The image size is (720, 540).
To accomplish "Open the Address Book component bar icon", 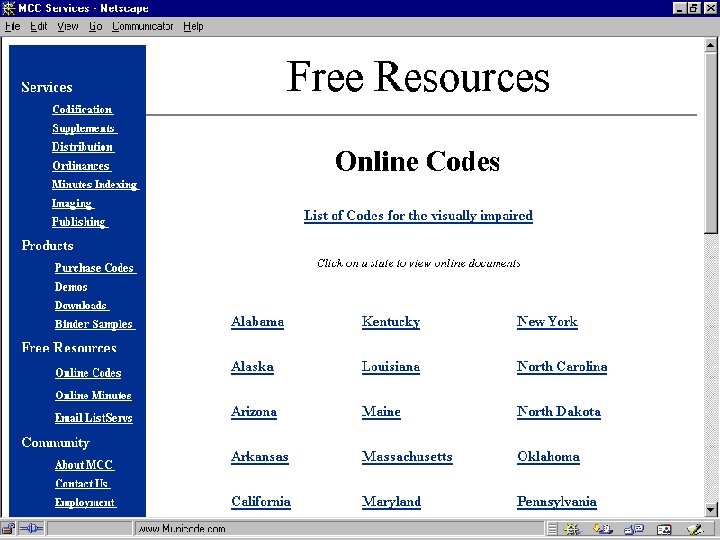I will pos(664,529).
